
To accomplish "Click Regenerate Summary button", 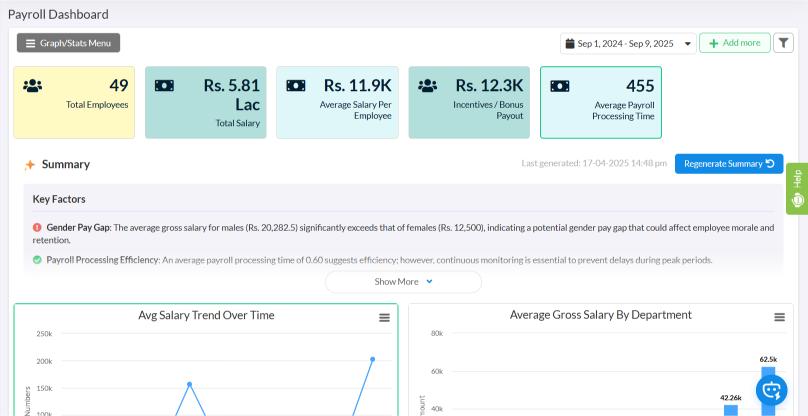I will (729, 163).
